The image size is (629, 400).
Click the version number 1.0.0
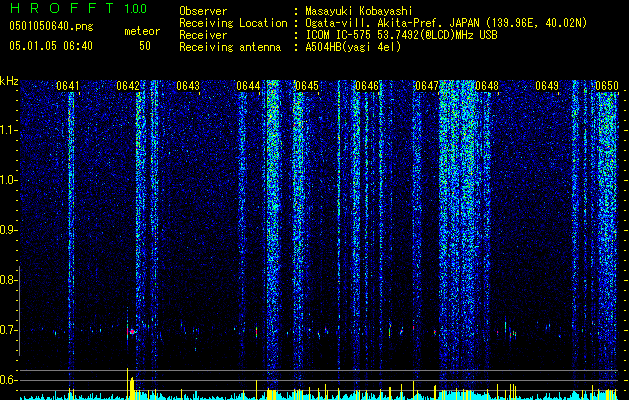pos(135,8)
